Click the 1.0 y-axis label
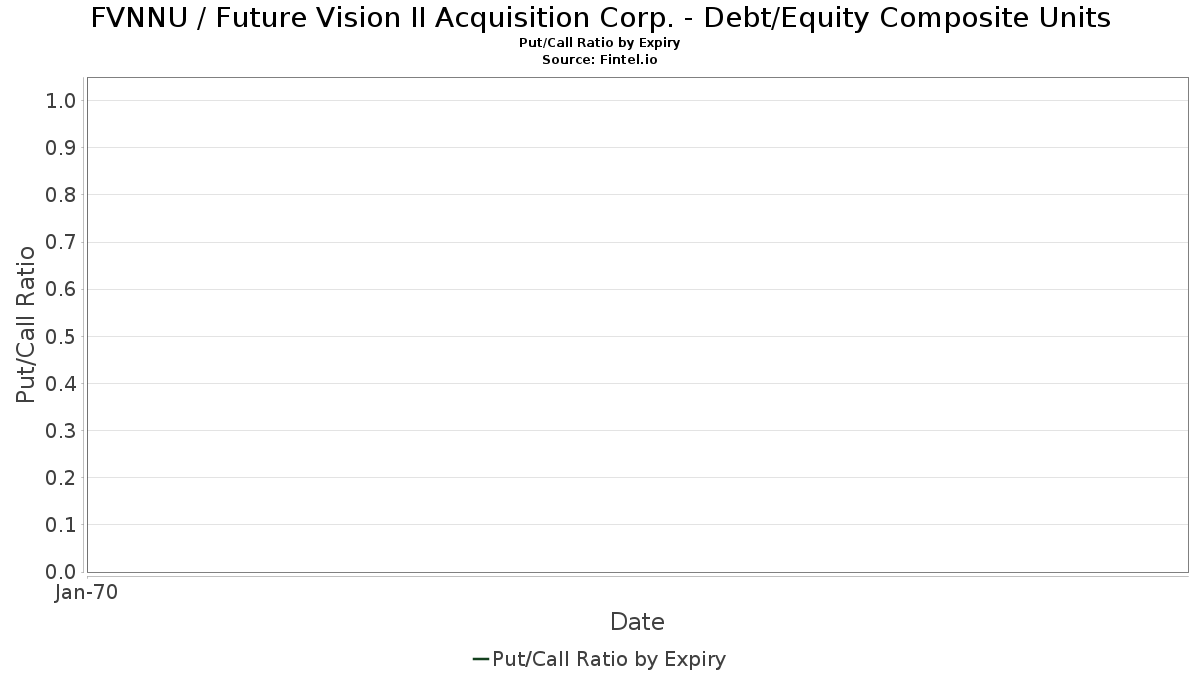 pyautogui.click(x=61, y=101)
